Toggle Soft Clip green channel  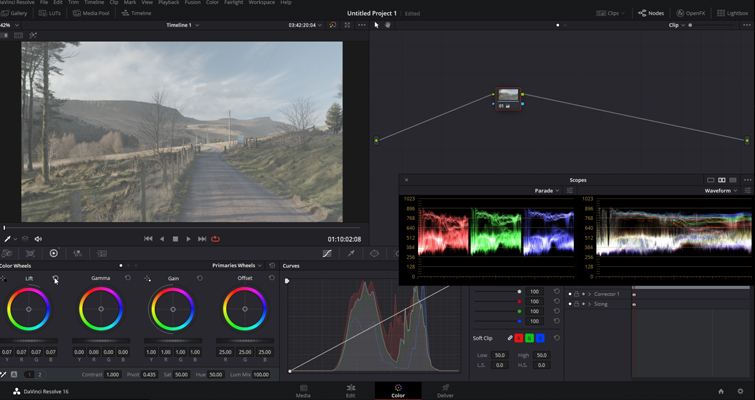[529, 338]
